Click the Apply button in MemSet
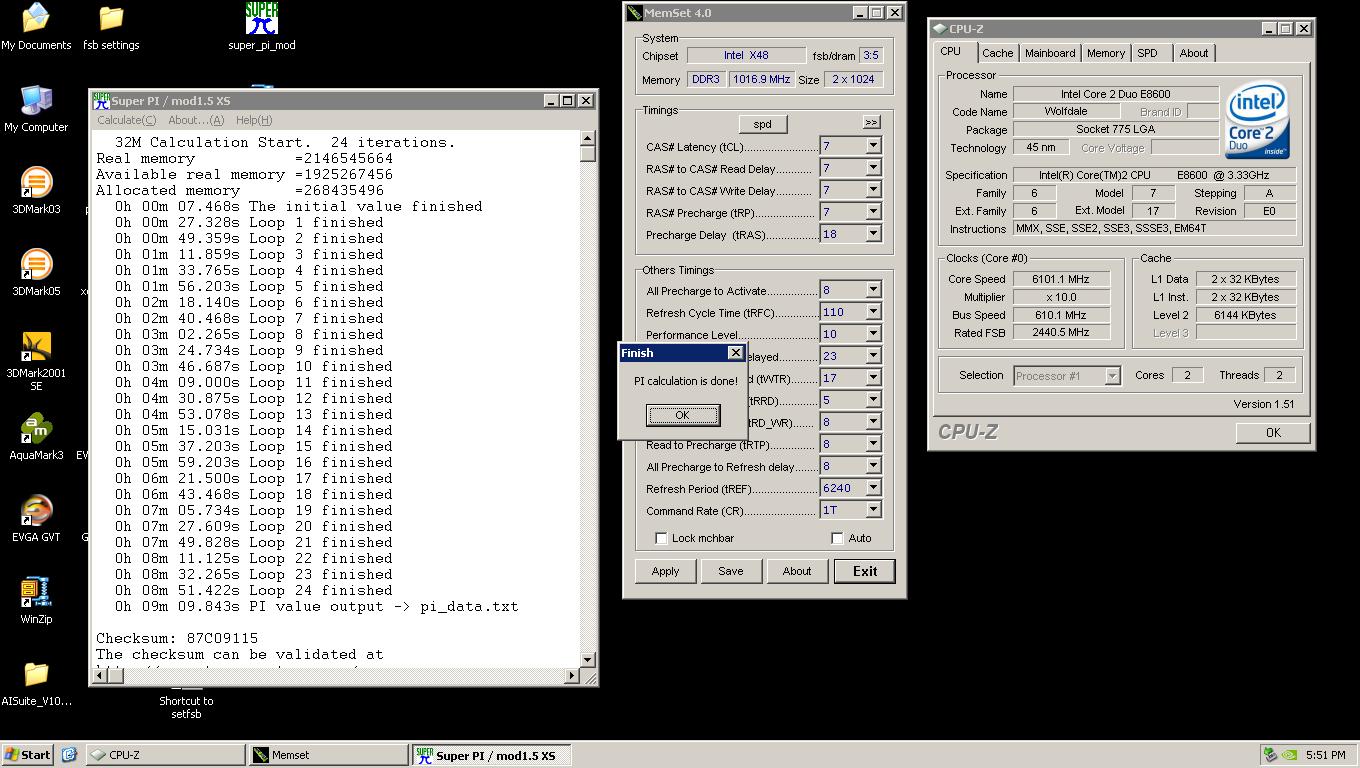The width and height of the screenshot is (1360, 768). tap(665, 571)
